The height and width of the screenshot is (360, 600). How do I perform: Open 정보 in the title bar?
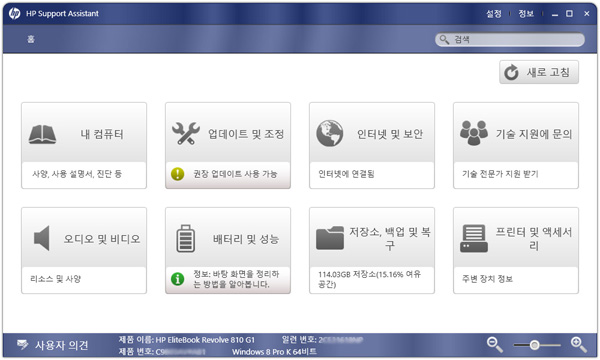click(526, 14)
